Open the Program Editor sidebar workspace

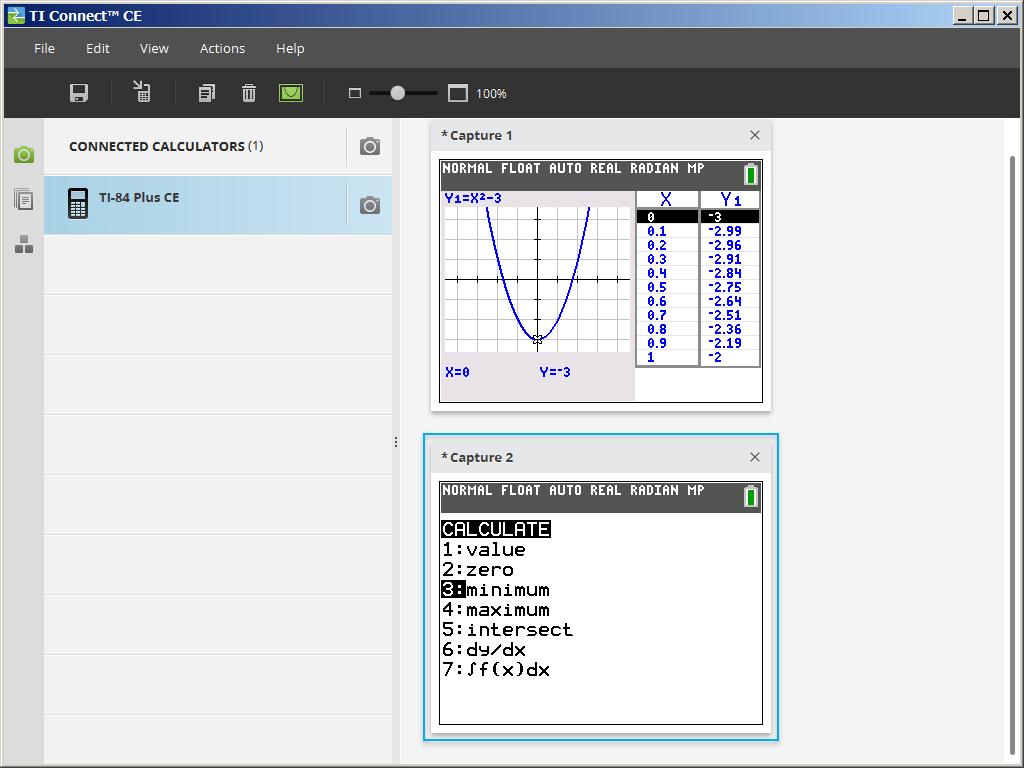pos(24,244)
